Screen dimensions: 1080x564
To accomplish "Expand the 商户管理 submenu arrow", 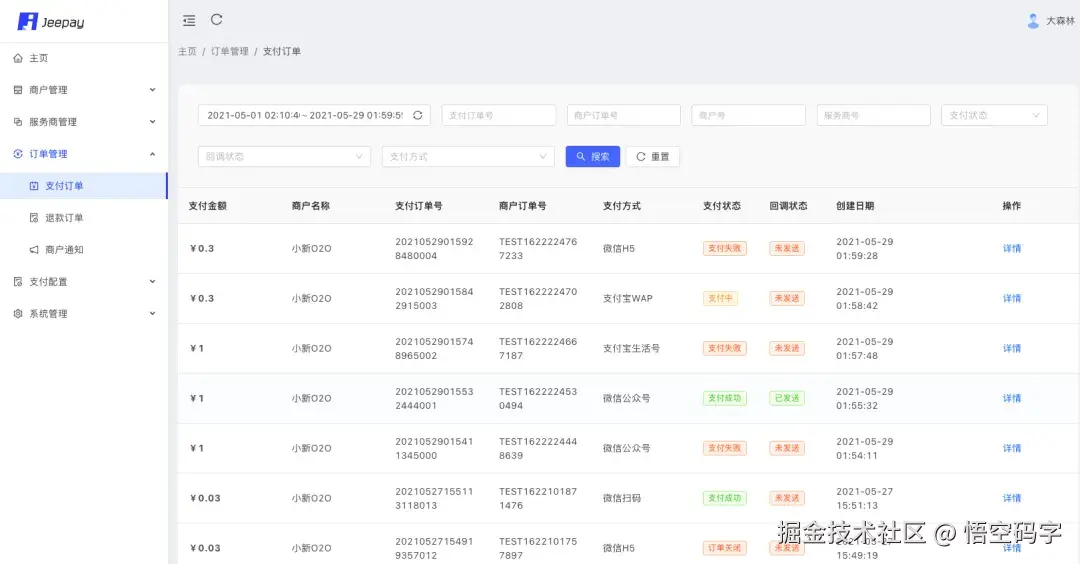I will click(x=152, y=90).
